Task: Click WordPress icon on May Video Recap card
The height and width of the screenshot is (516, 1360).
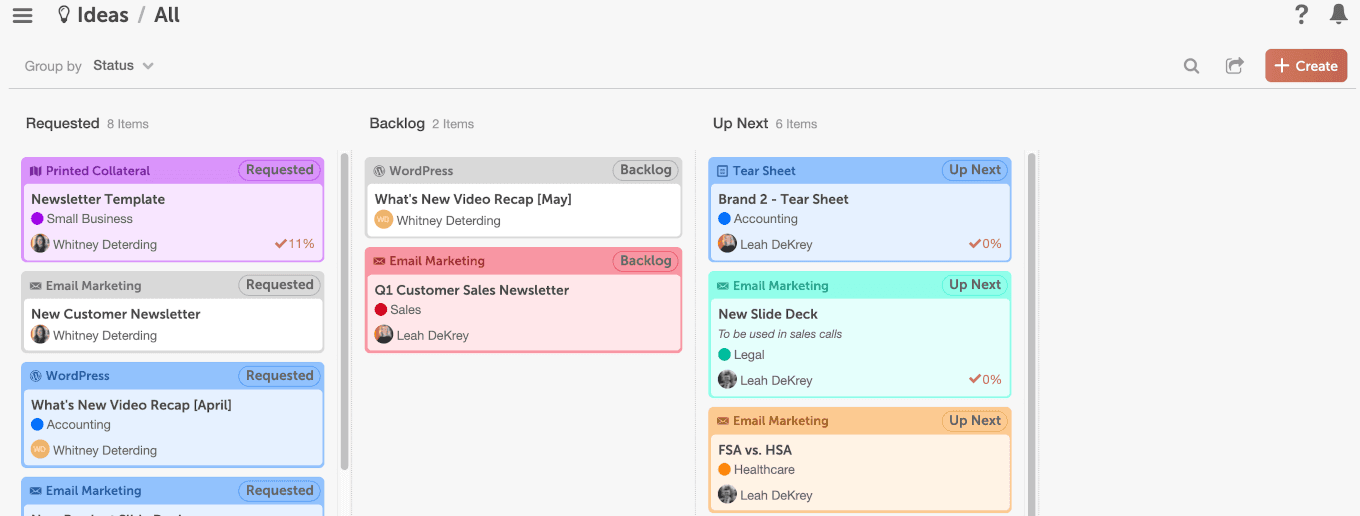Action: pos(380,171)
